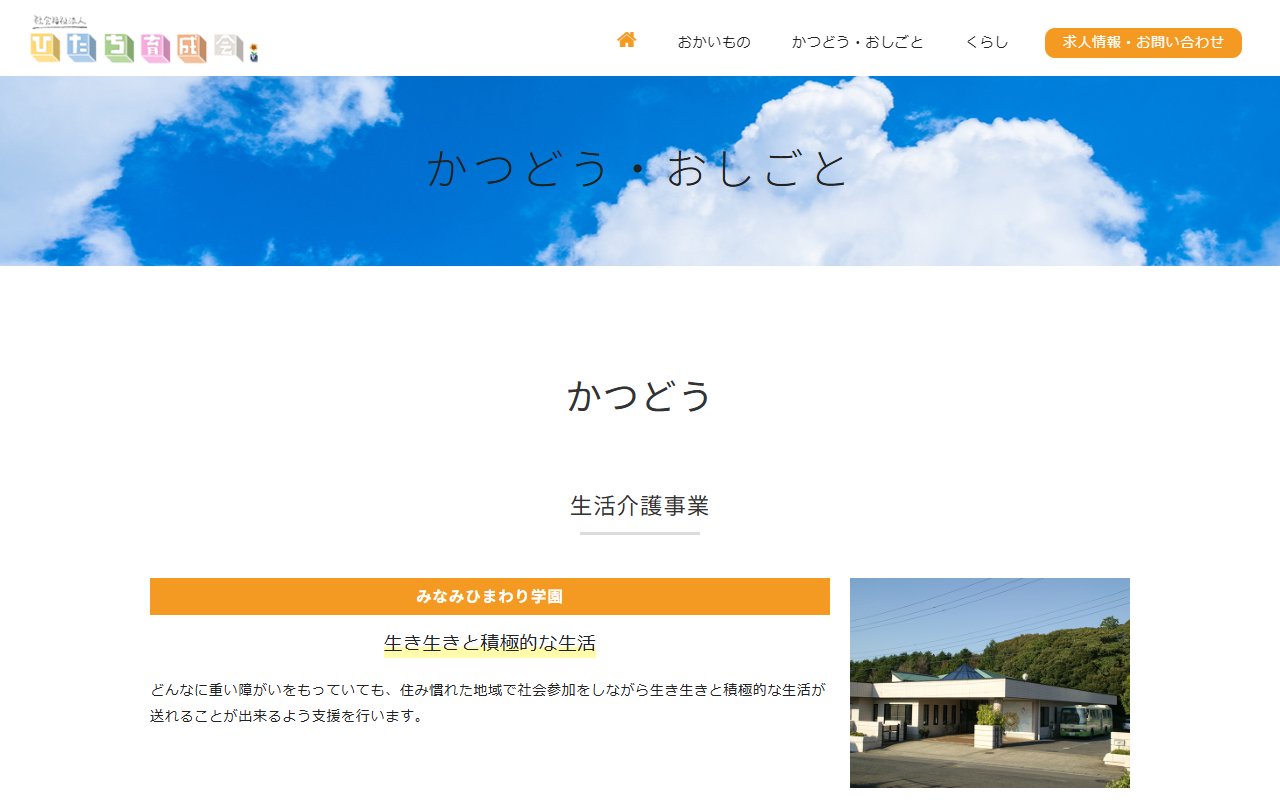Viewport: 1280px width, 800px height.
Task: Open the かつどう・おしごと menu item
Action: click(x=858, y=42)
